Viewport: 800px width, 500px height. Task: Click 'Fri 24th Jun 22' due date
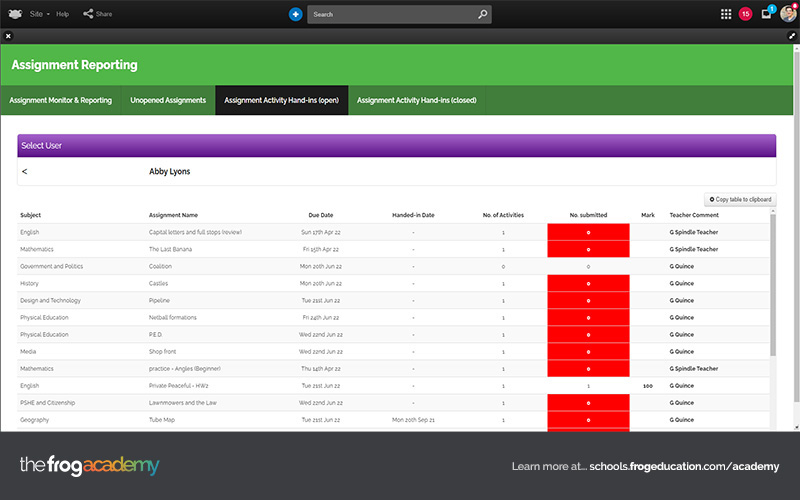coord(321,318)
